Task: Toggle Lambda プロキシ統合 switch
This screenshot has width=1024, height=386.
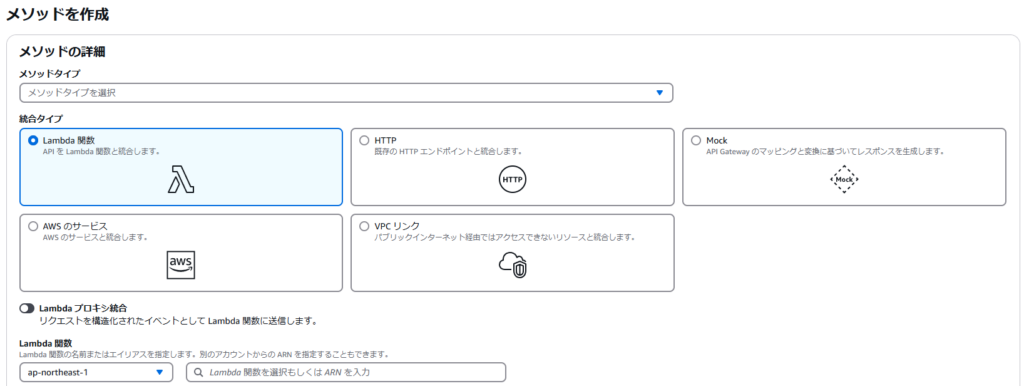Action: point(27,308)
